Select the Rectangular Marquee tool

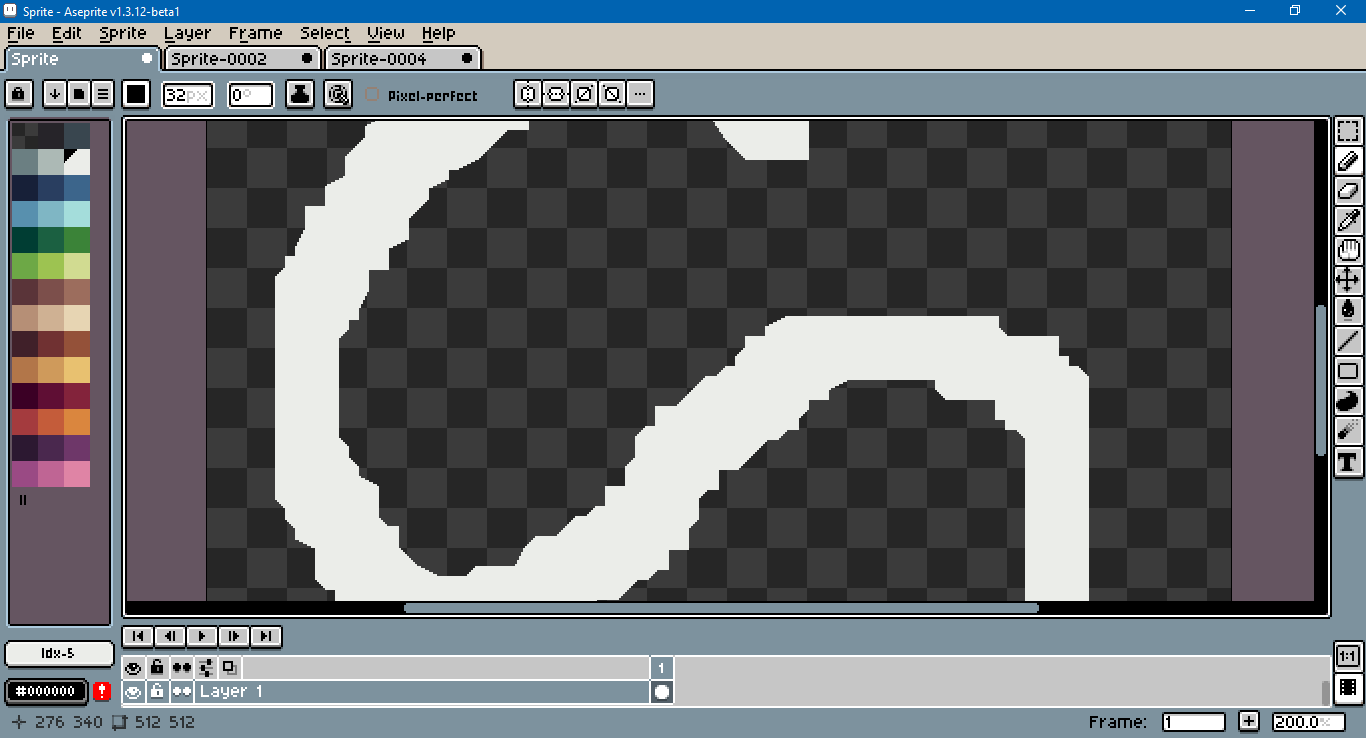1348,131
